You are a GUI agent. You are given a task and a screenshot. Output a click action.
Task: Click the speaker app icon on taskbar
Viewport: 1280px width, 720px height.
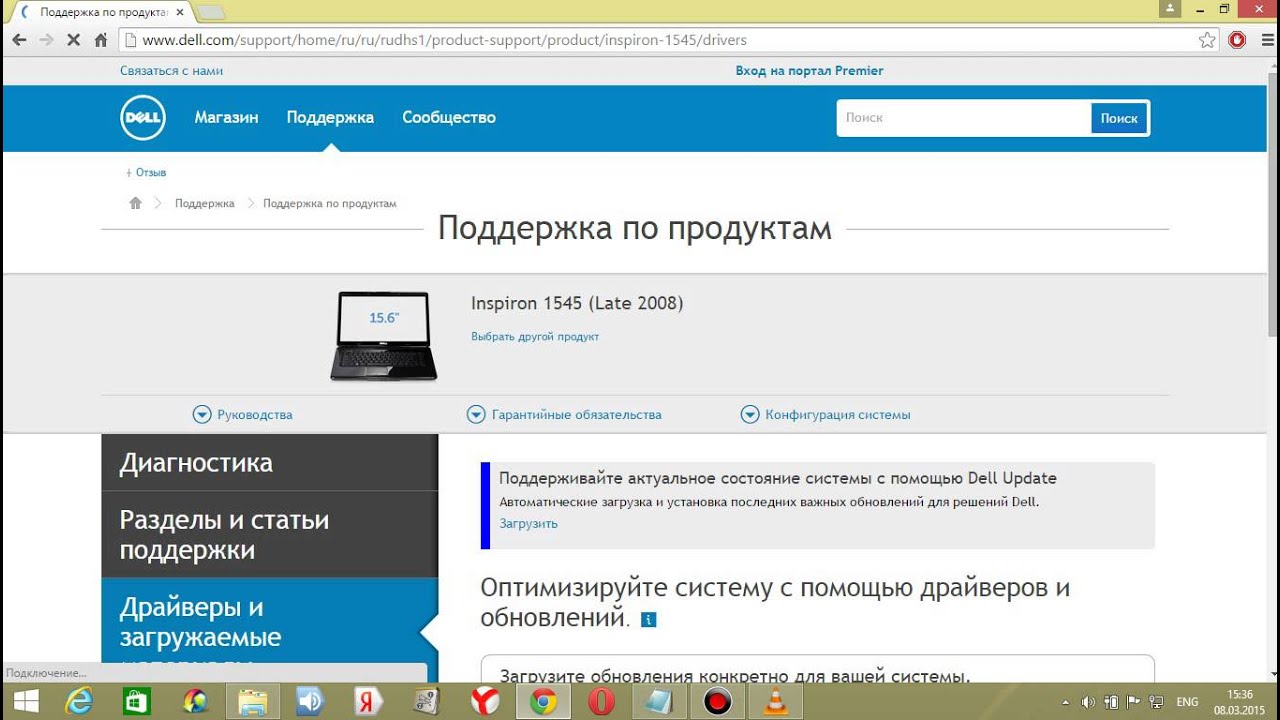(x=311, y=702)
